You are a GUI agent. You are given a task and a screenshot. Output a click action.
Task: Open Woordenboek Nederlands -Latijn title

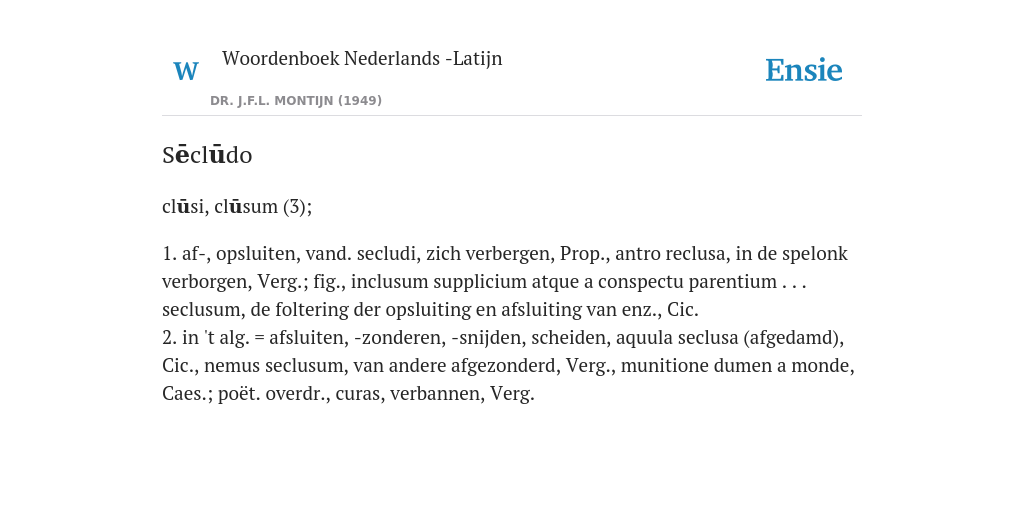[x=362, y=58]
